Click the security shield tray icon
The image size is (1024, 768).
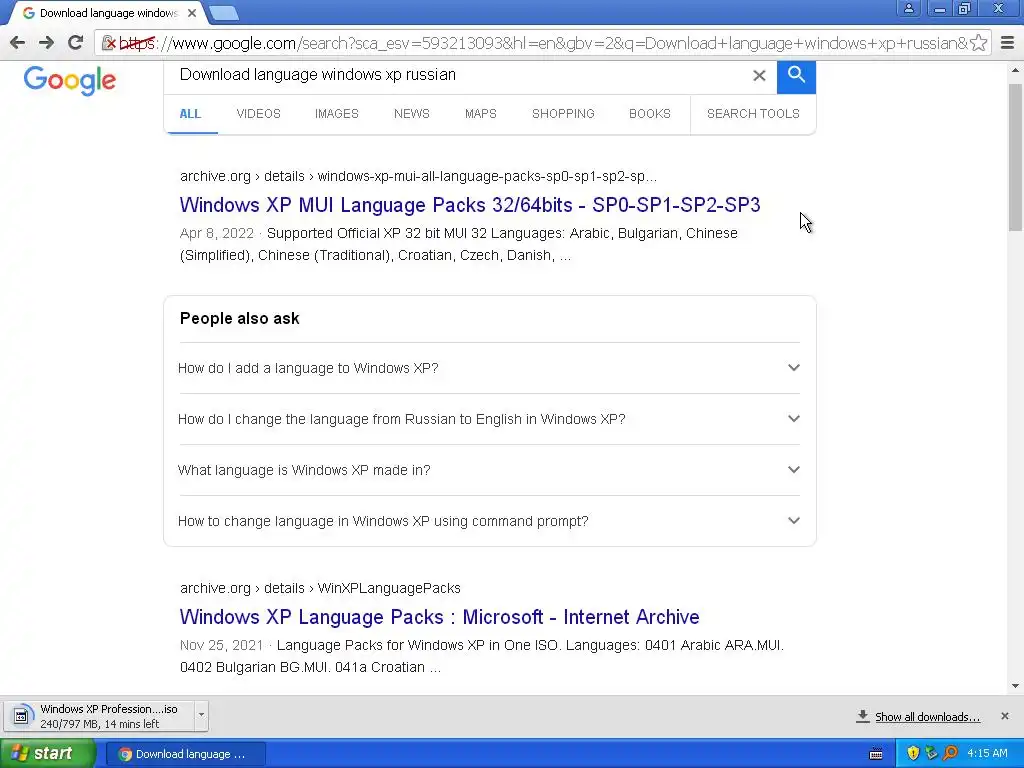pyautogui.click(x=912, y=754)
